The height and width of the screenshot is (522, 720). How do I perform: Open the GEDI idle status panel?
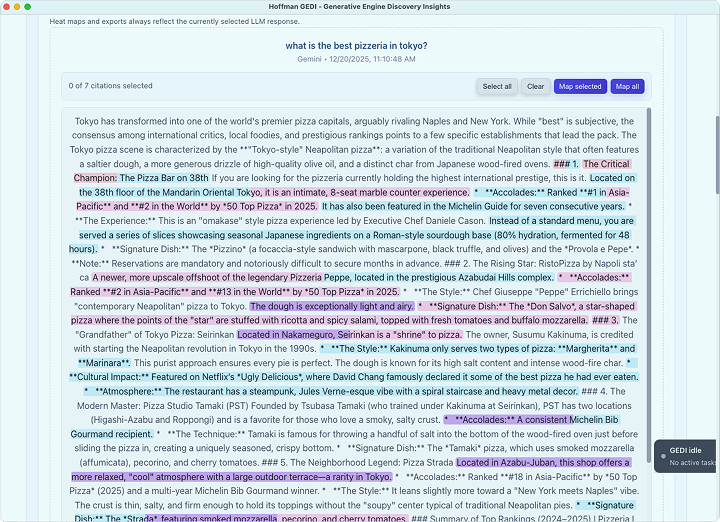tap(690, 456)
